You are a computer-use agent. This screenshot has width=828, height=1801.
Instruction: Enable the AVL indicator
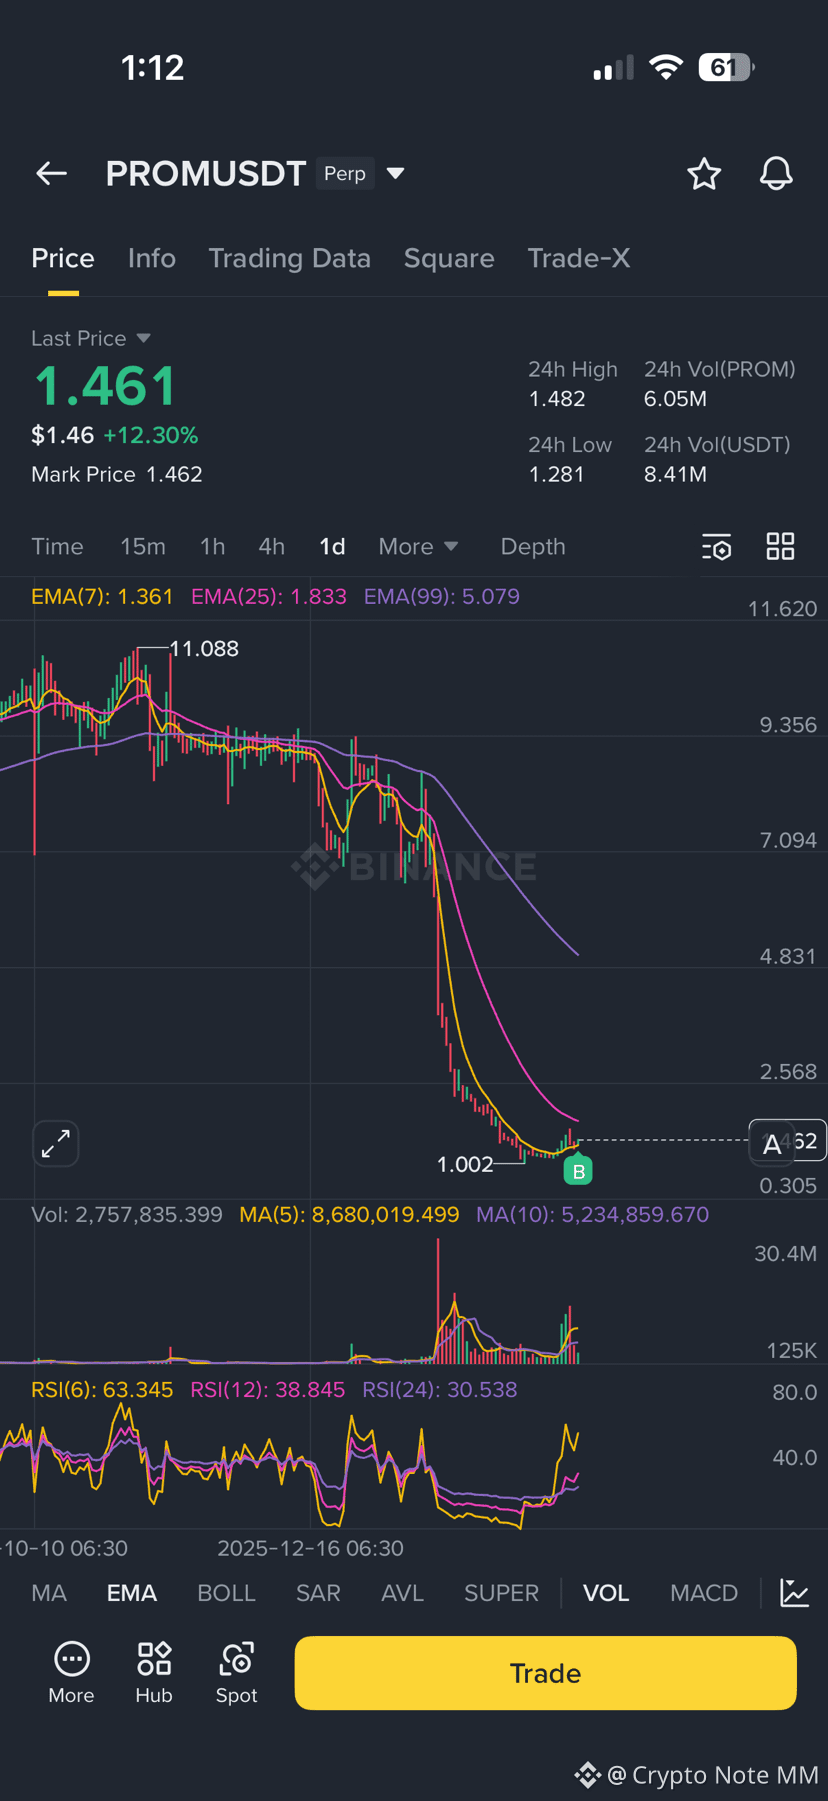pyautogui.click(x=403, y=1593)
